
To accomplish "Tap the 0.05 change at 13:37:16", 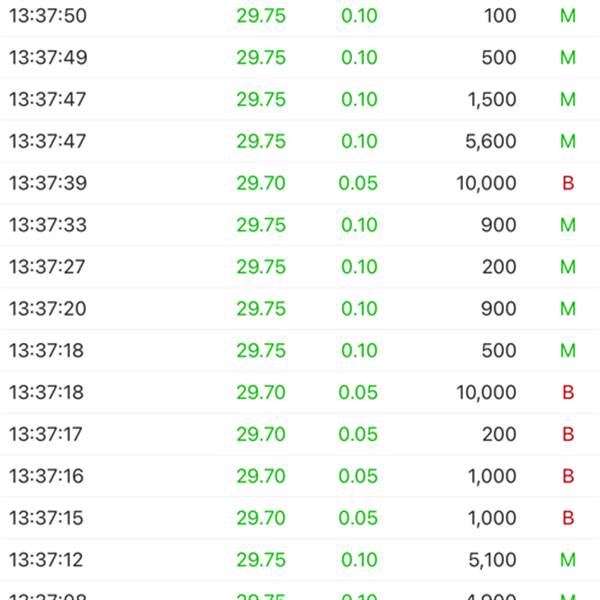I will click(x=358, y=476).
